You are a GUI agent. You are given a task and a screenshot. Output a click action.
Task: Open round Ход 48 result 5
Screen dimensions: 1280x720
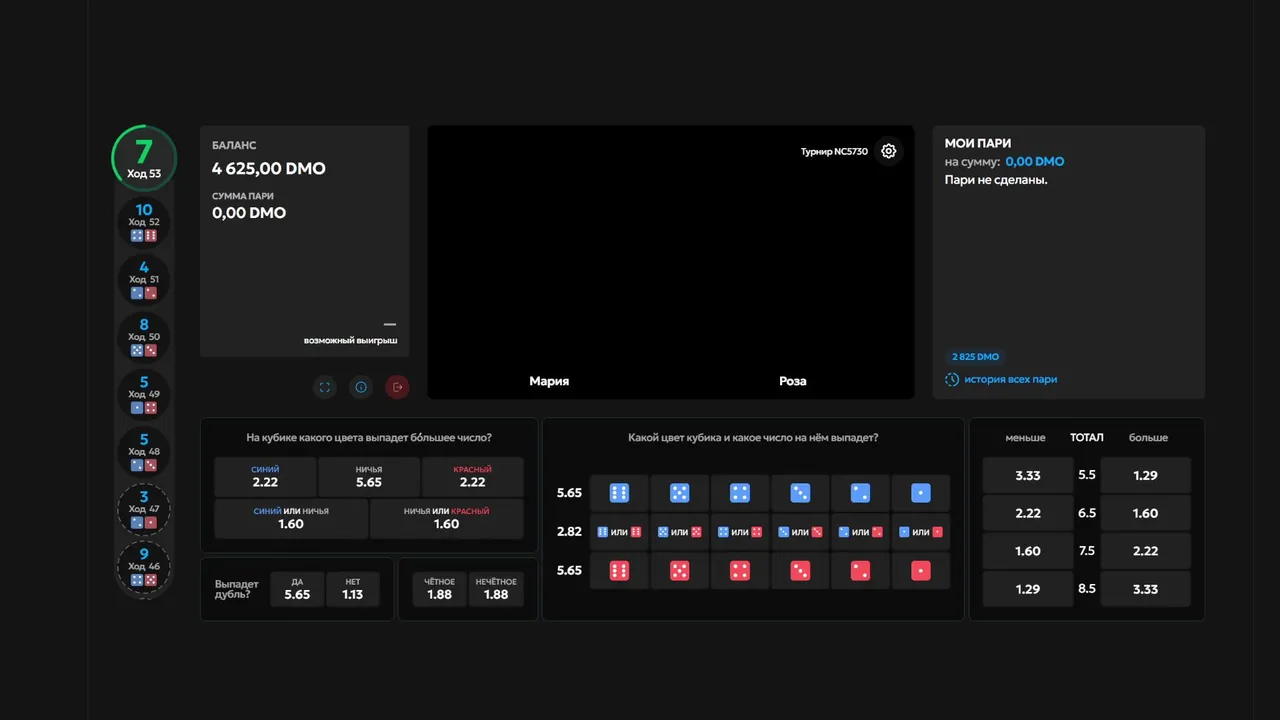(144, 452)
